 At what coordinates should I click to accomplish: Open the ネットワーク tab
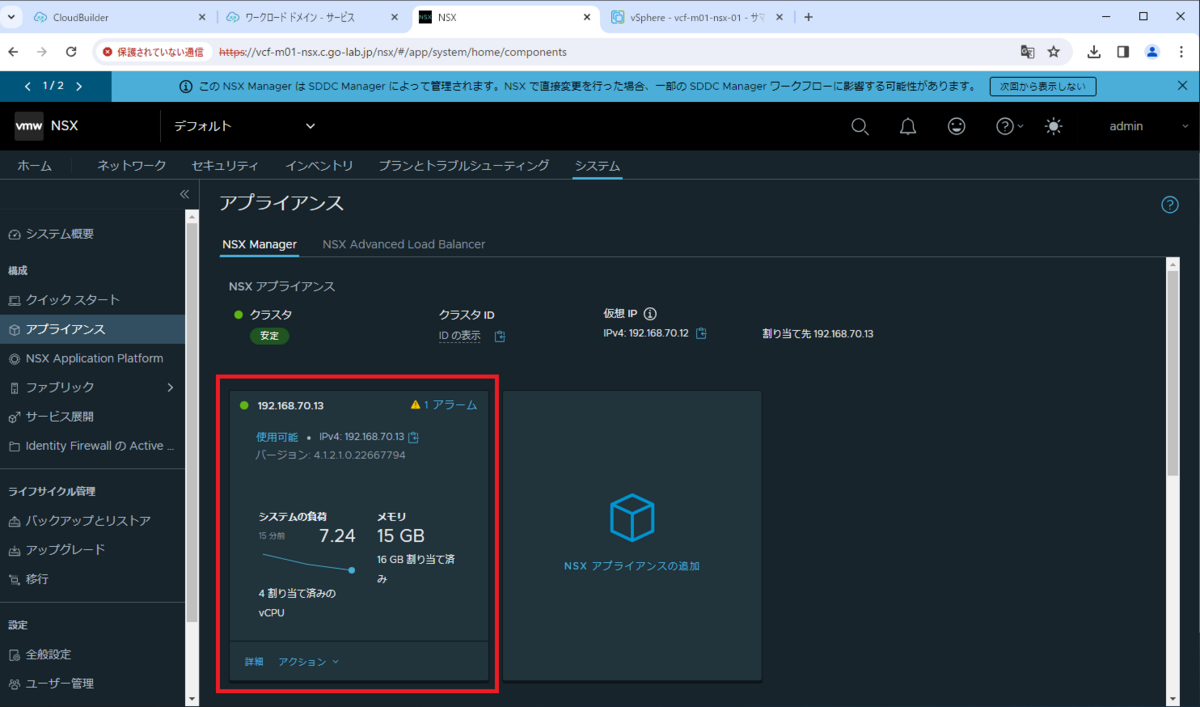(131, 165)
